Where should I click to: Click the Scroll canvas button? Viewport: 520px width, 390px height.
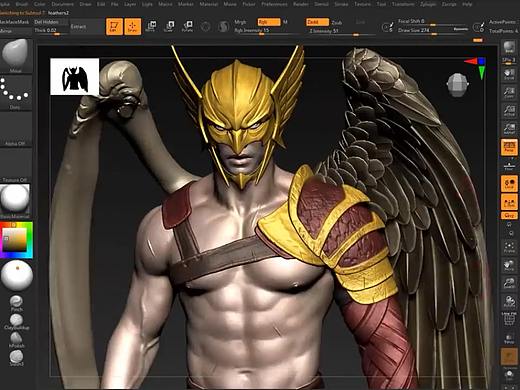click(509, 74)
